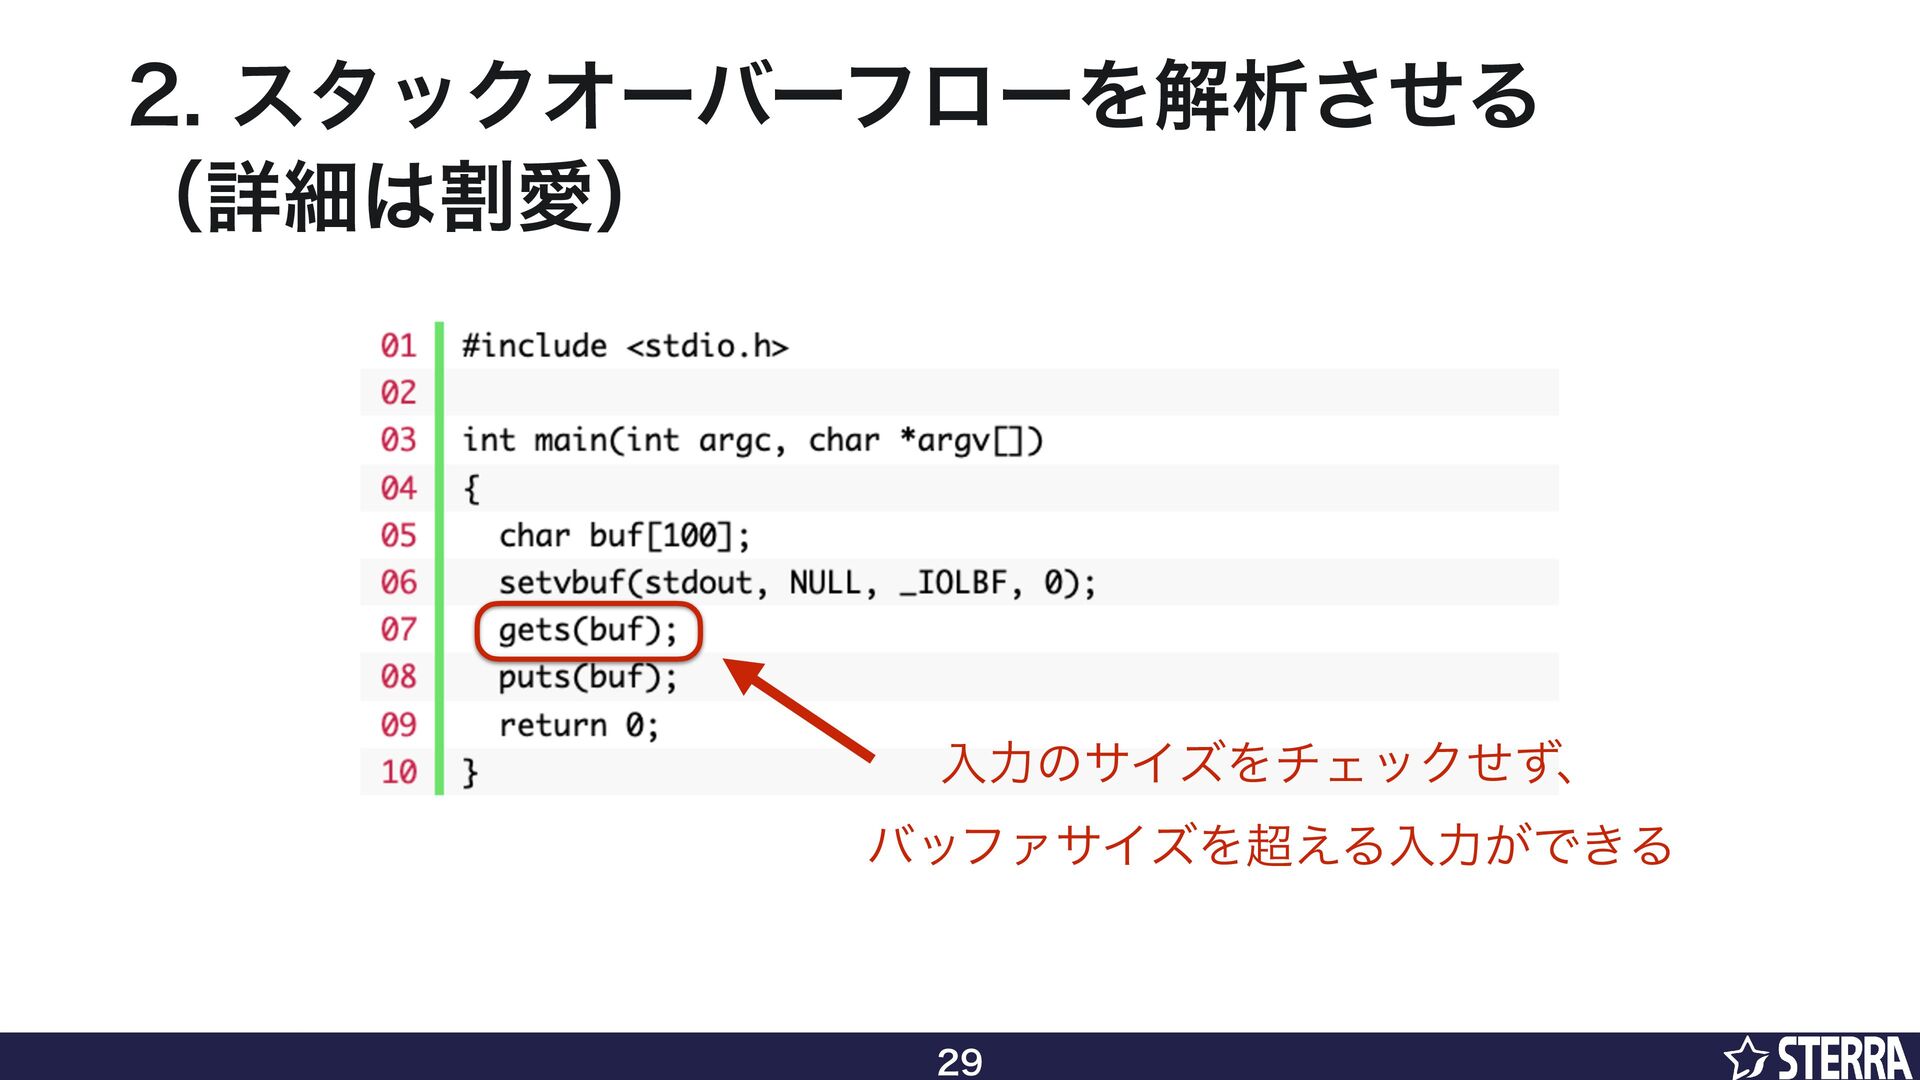Viewport: 1920px width, 1080px height.
Task: Click the slide page number 29
Action: [960, 1061]
